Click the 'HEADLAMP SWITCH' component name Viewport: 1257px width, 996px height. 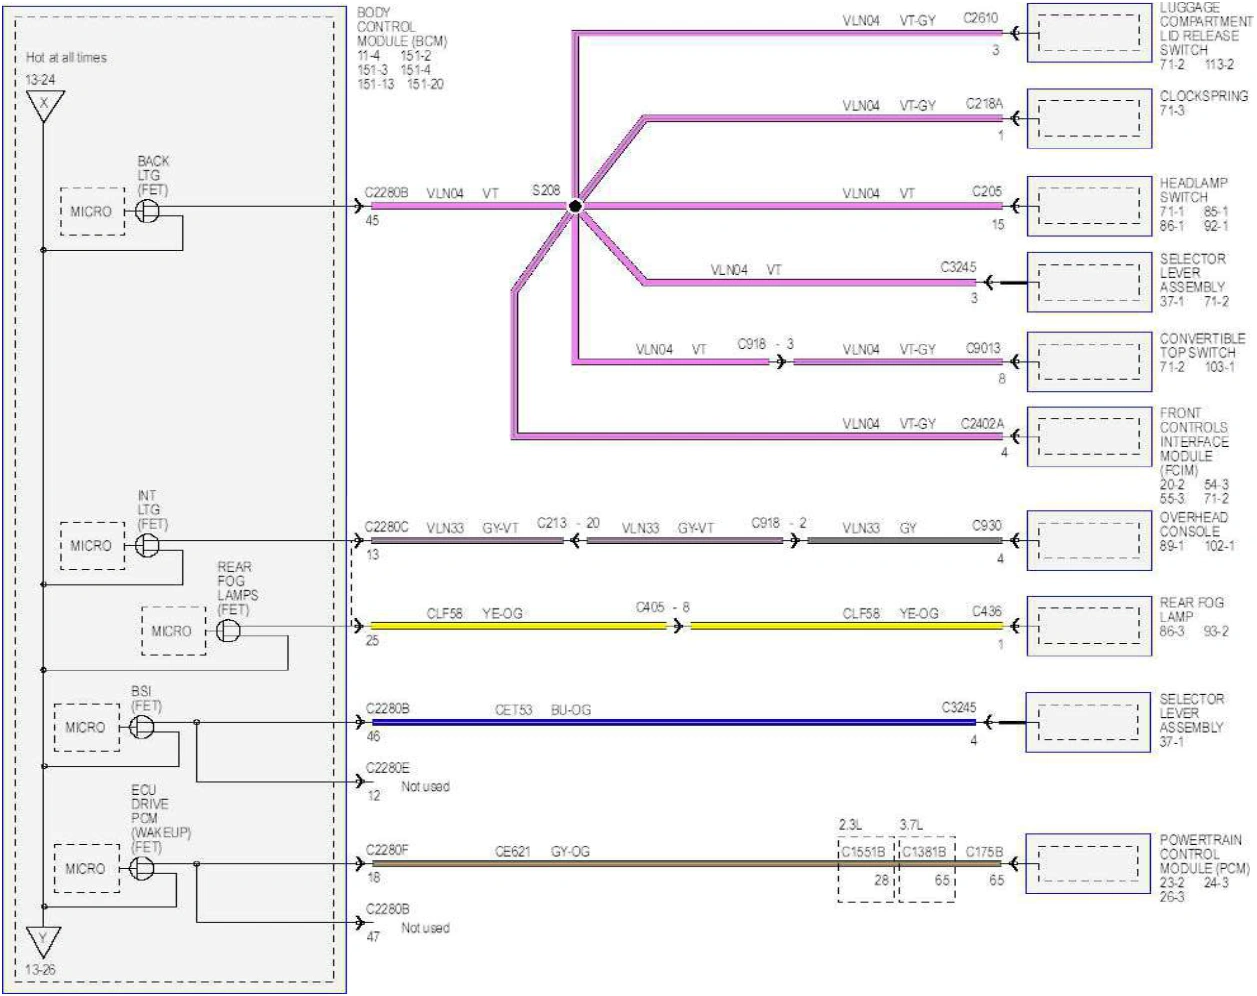tap(1194, 190)
